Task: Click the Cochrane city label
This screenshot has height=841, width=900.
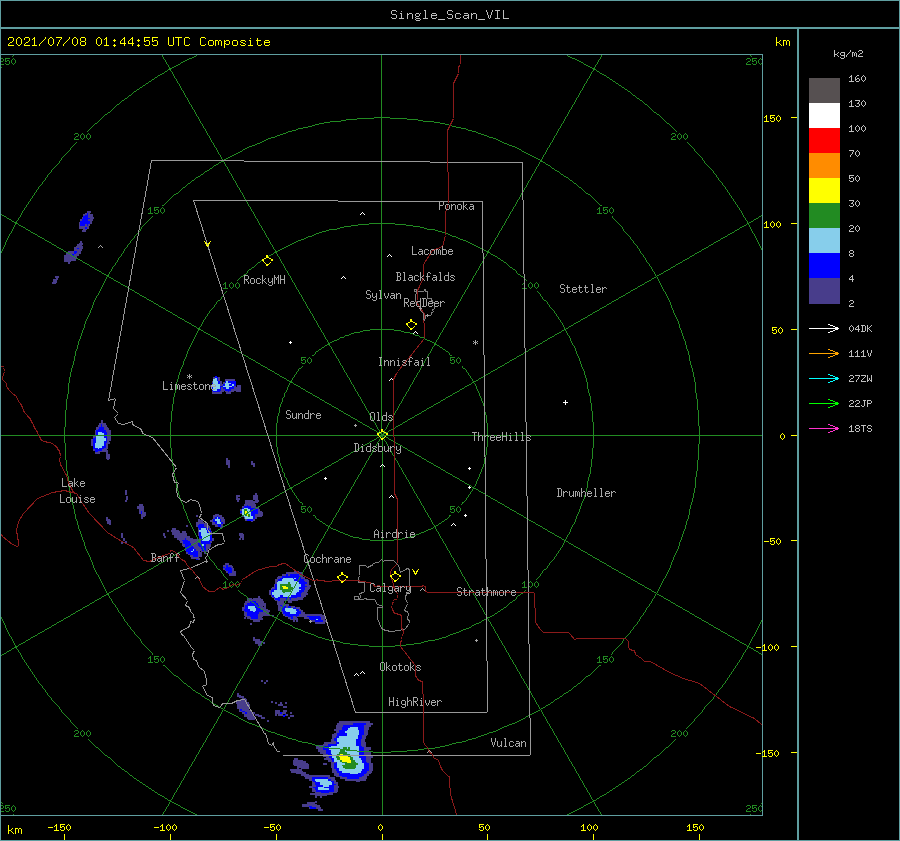Action: pos(327,559)
